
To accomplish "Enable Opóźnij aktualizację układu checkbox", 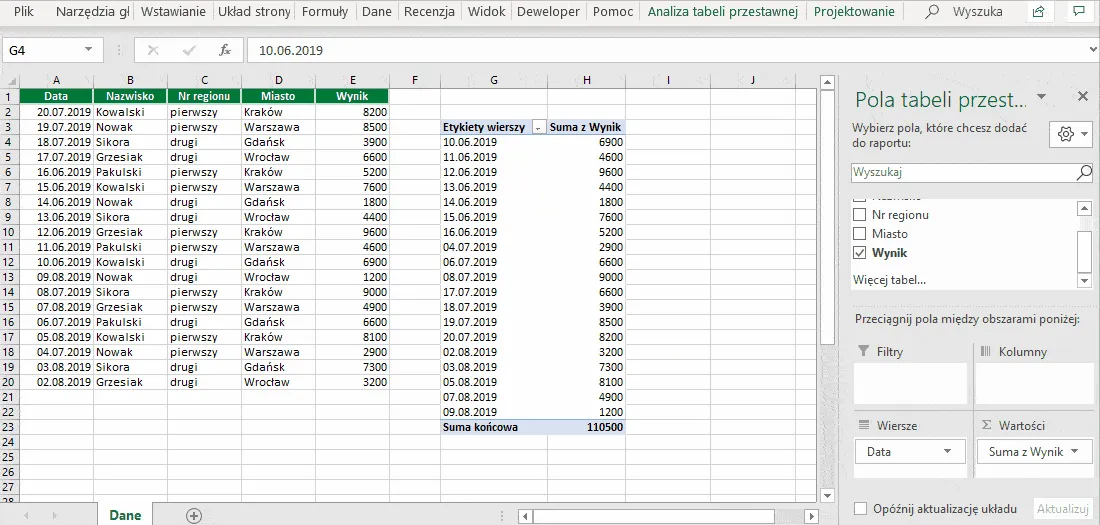I will 861,509.
